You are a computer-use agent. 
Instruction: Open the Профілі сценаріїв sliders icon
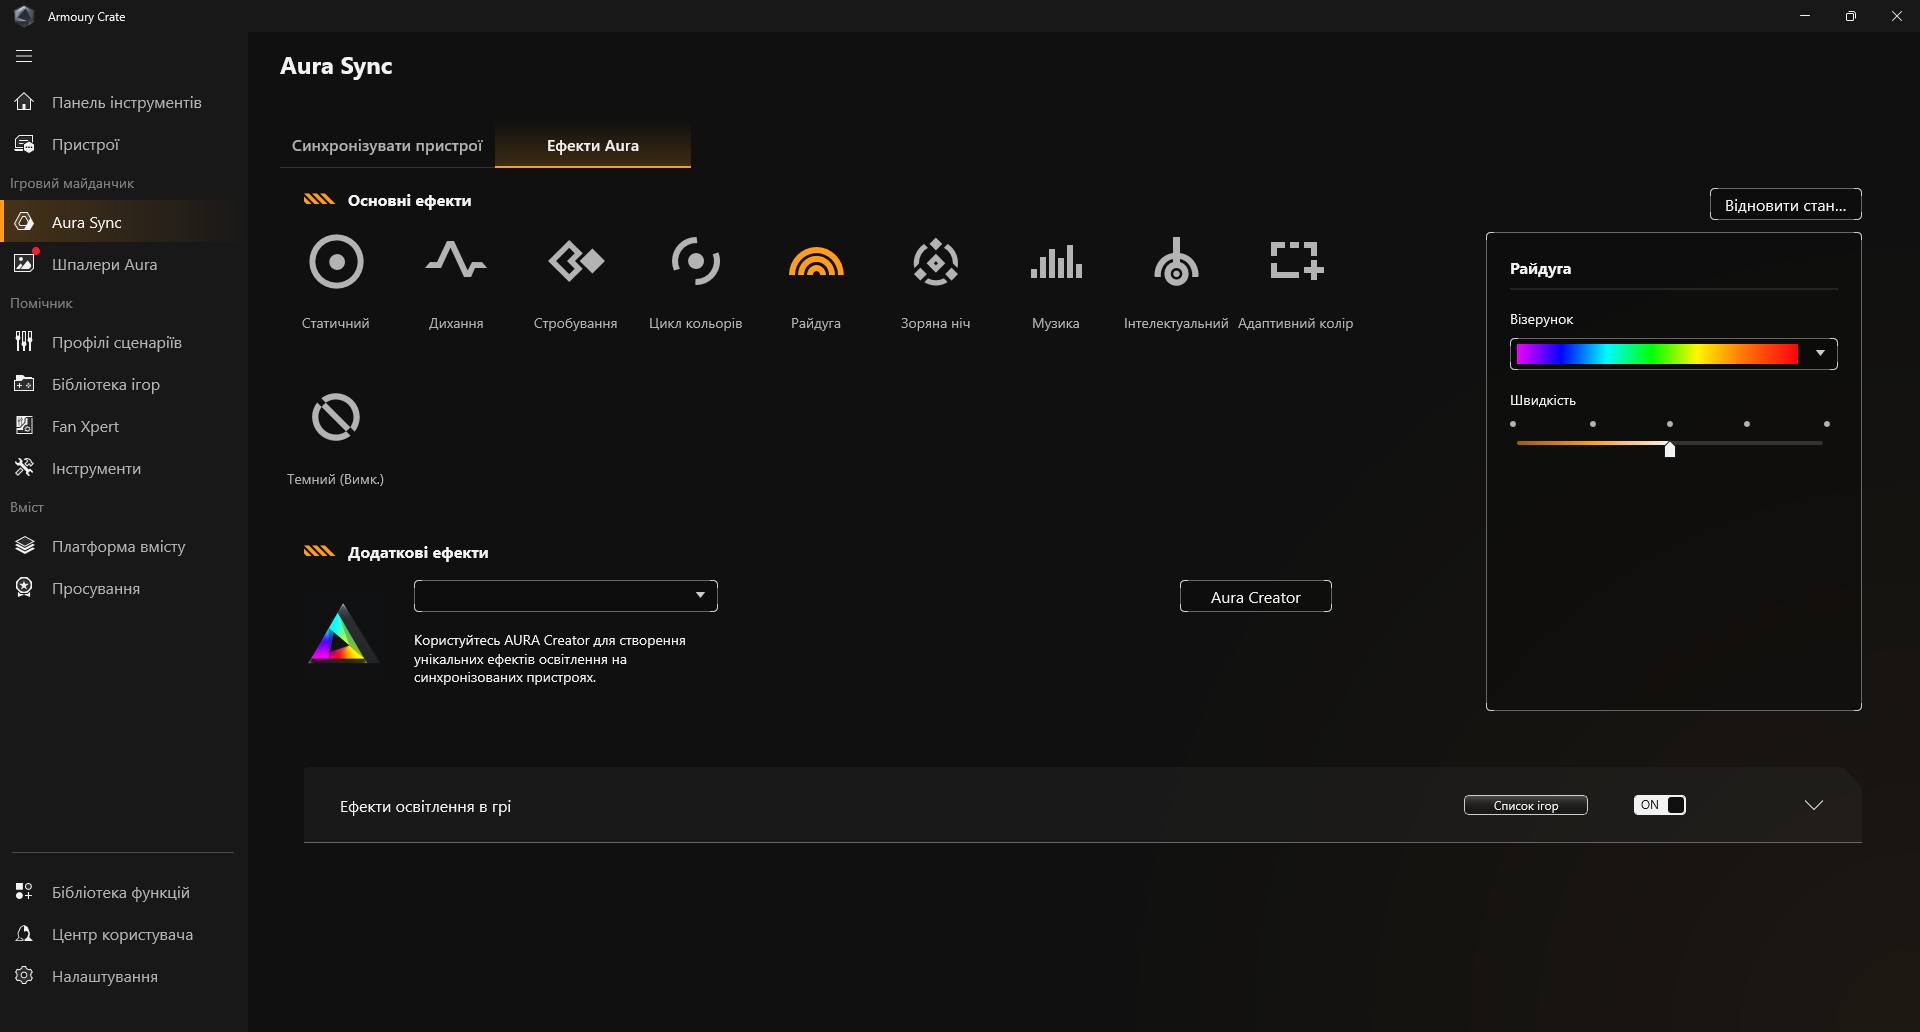point(24,342)
